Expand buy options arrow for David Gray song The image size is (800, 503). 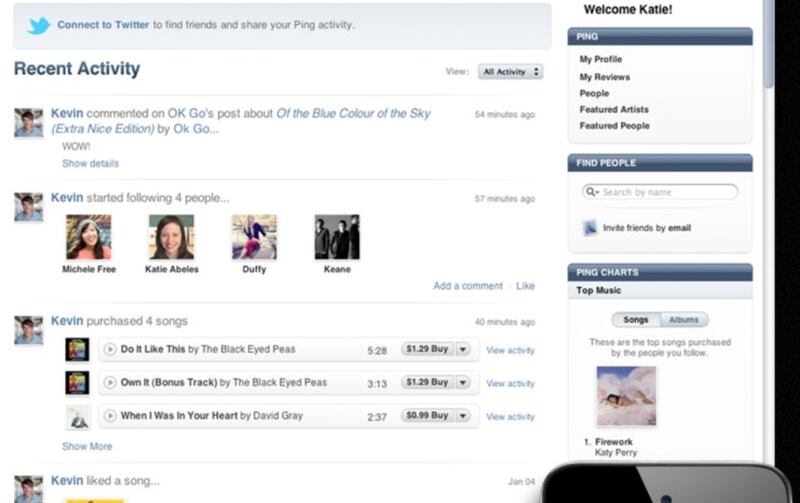coord(463,416)
